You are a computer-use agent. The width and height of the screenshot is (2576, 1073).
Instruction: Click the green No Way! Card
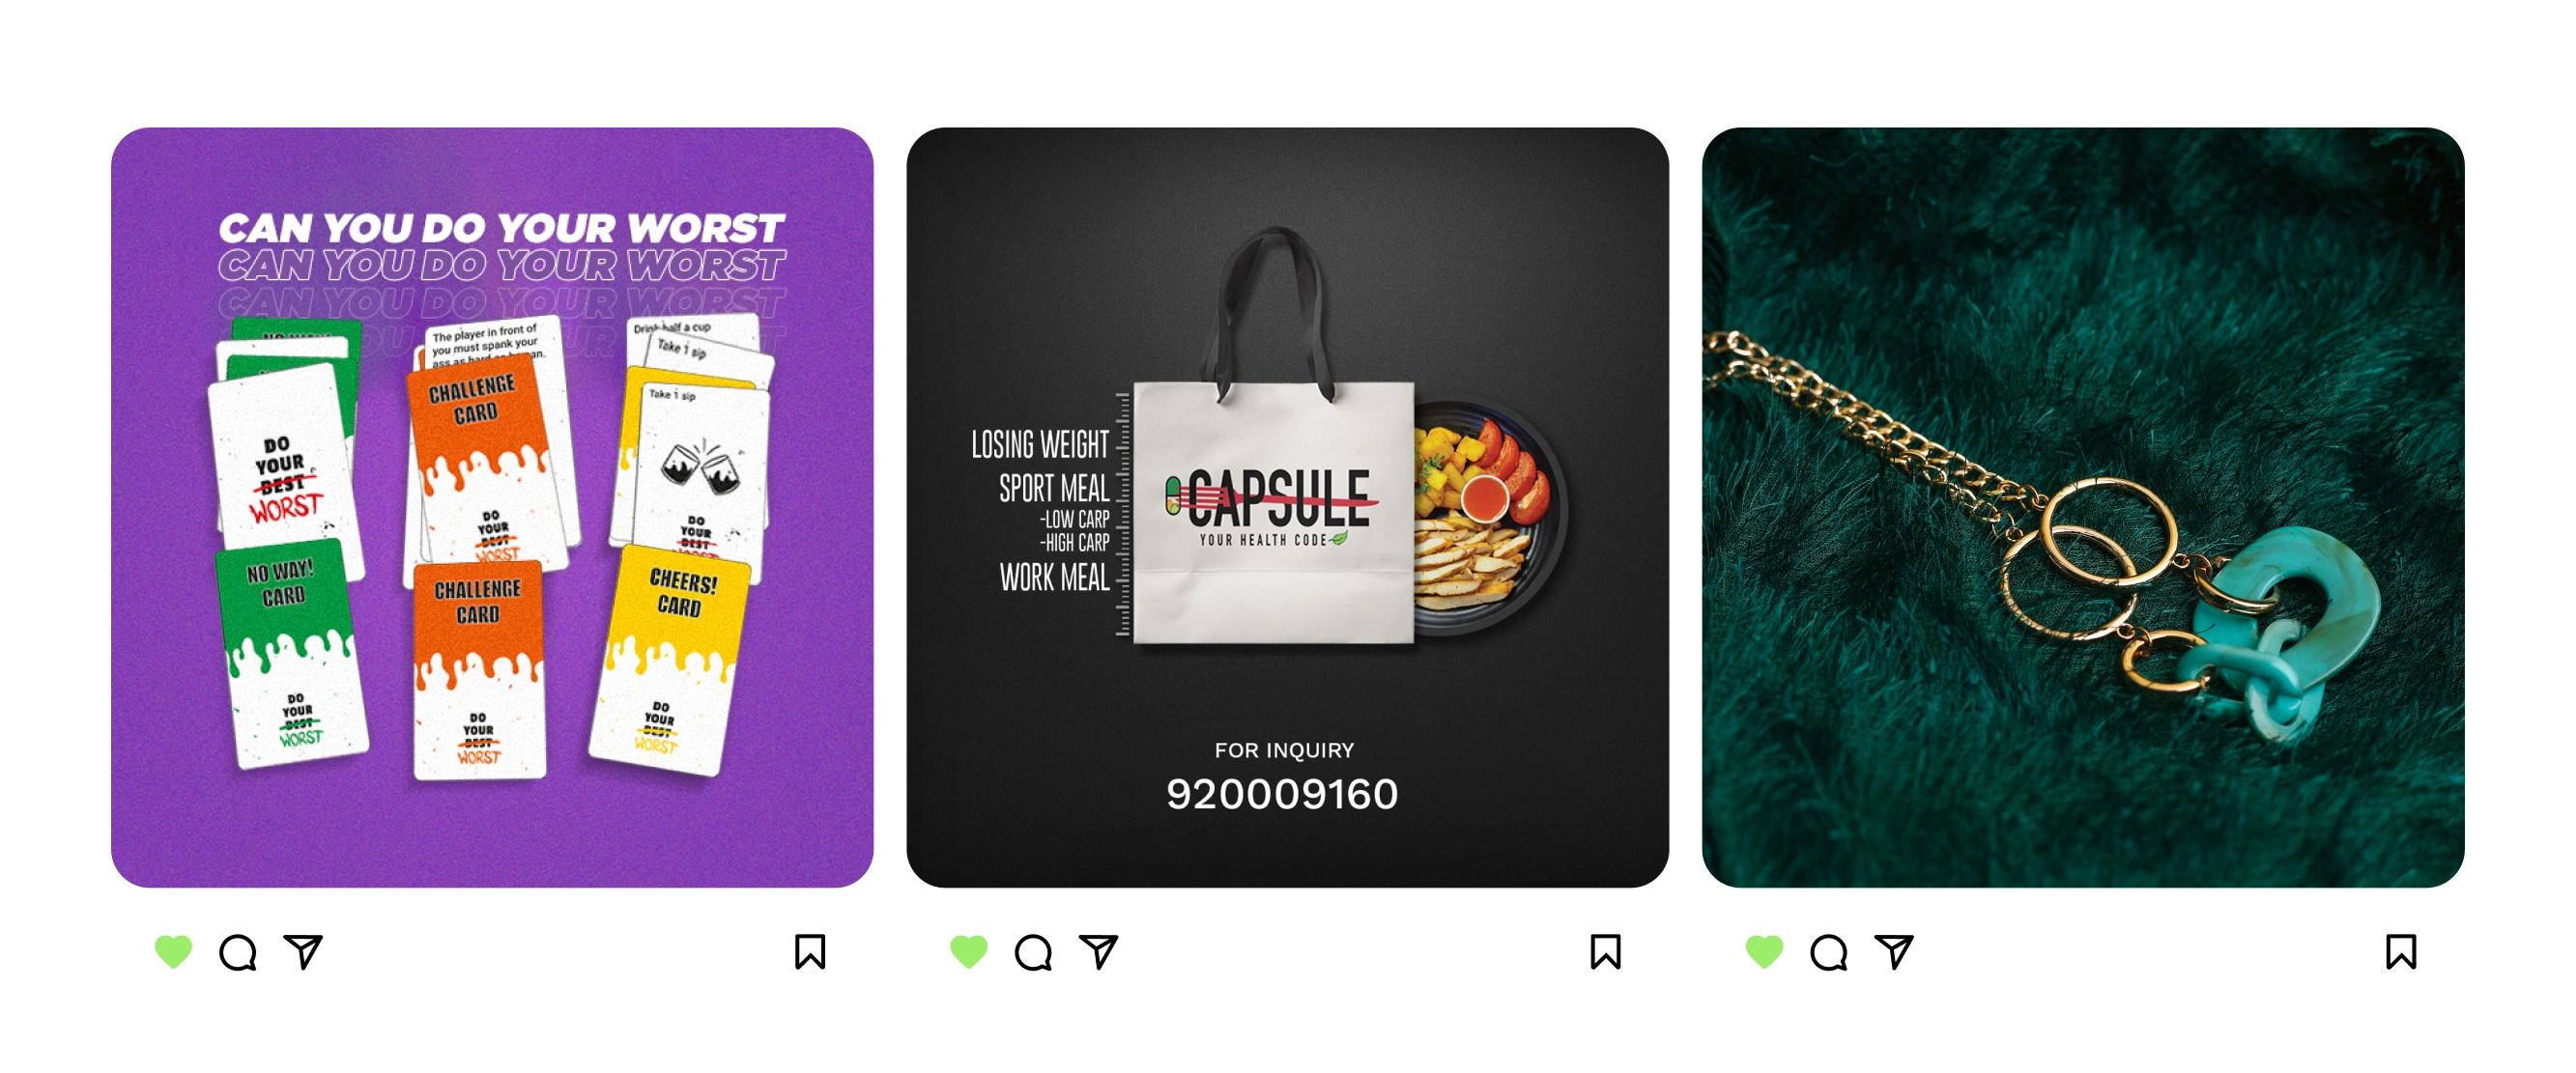292,654
